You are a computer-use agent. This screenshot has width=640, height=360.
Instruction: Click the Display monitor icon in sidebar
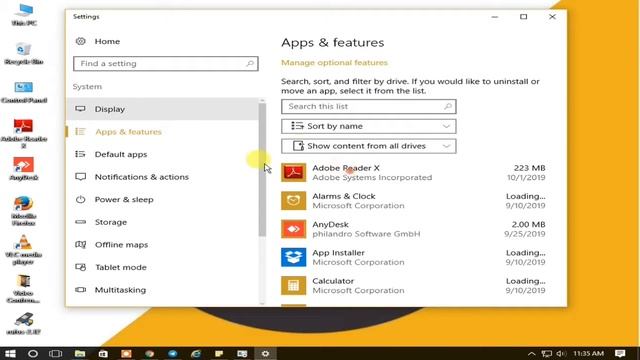click(80, 109)
